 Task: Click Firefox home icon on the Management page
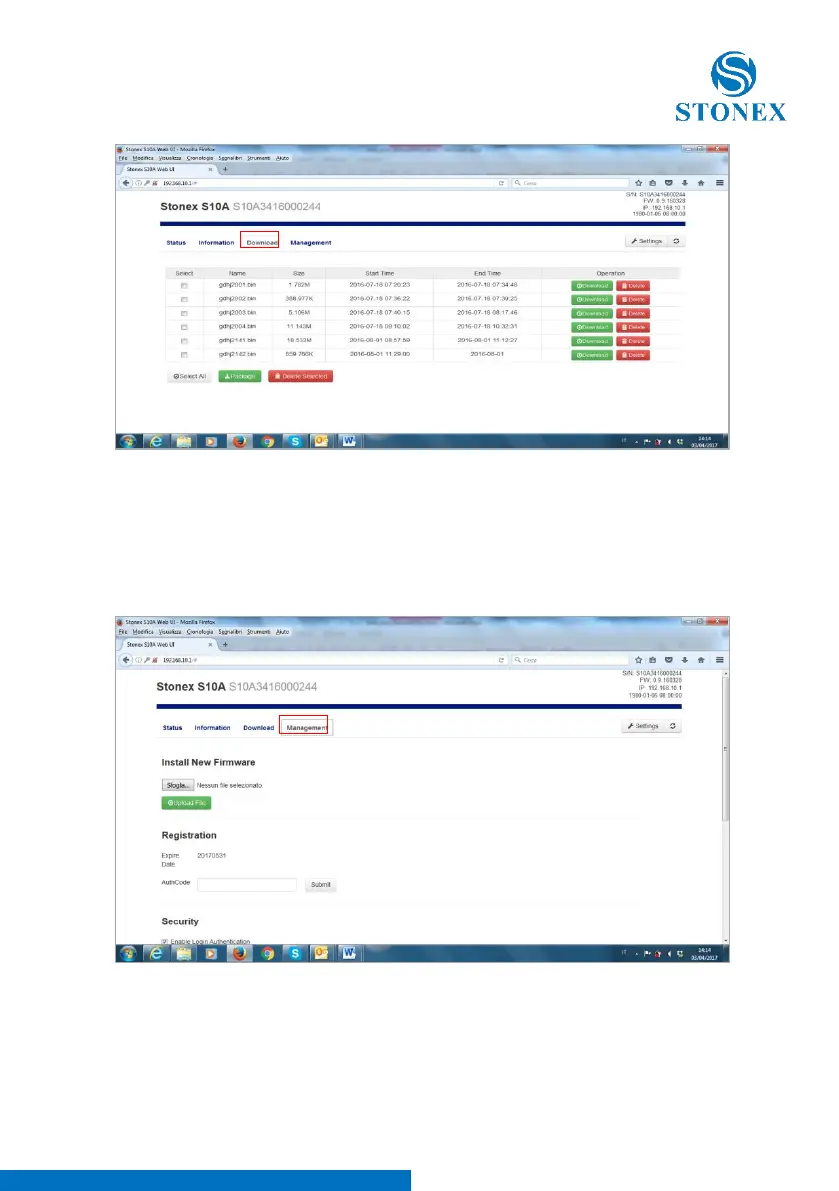701,660
